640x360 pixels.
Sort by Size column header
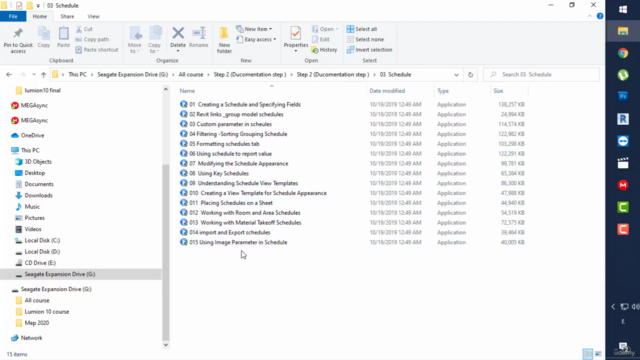(498, 91)
